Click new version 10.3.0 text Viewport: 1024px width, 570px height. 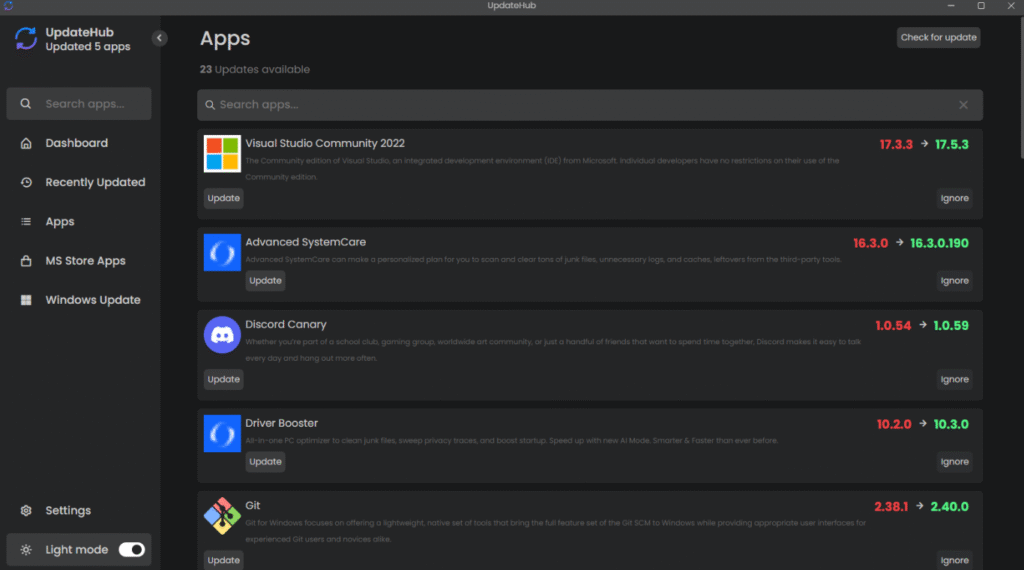click(951, 424)
